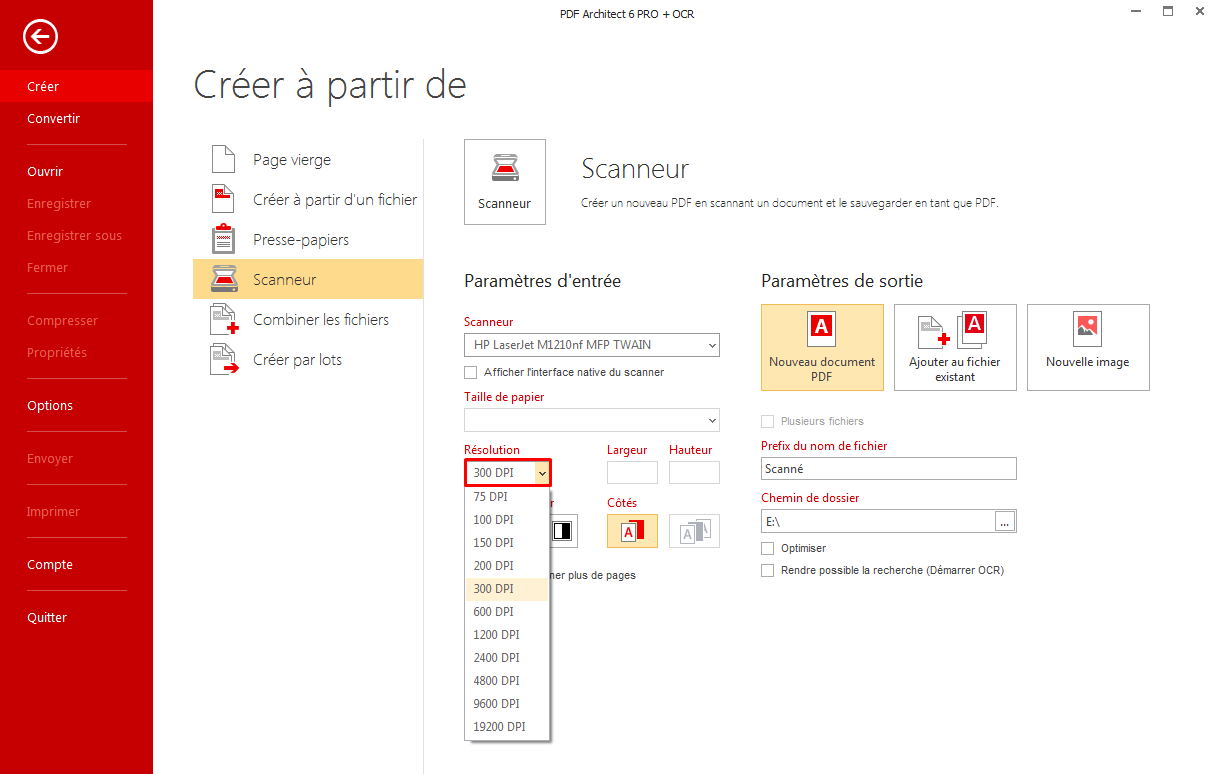Choose 4800 DPI from the resolution list

click(507, 681)
